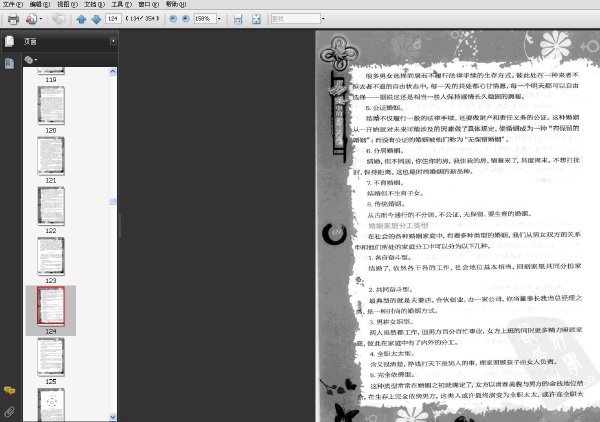Click the find text search field
This screenshot has height=422, width=600.
(295, 18)
